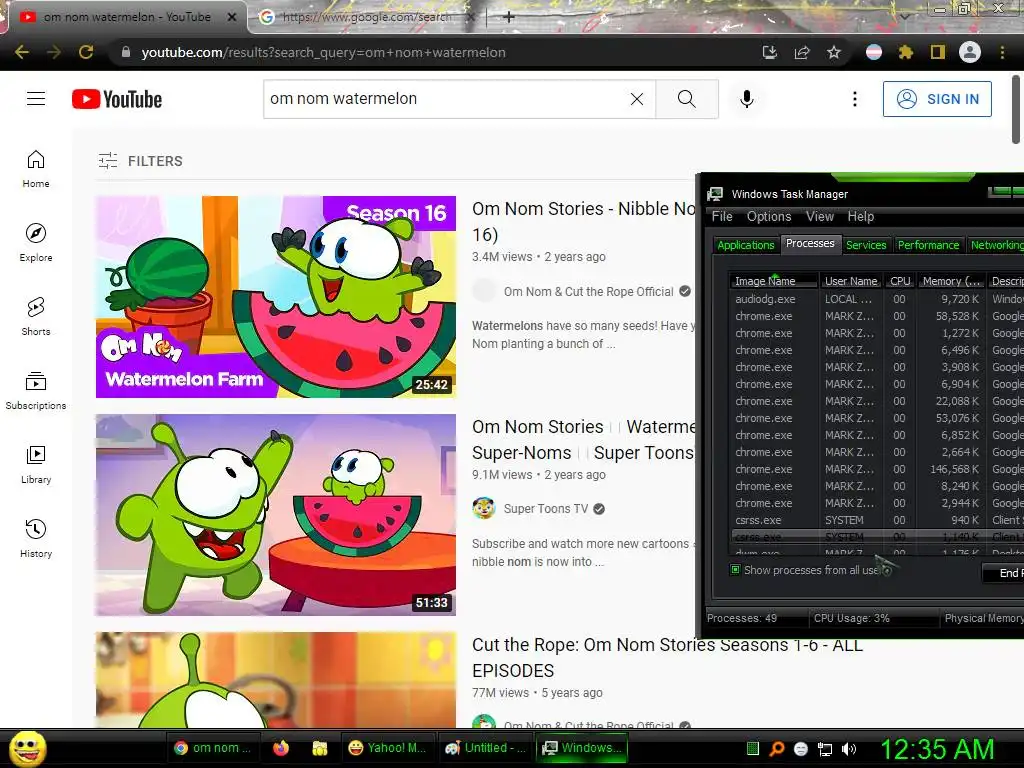This screenshot has width=1024, height=768.
Task: Run search with the magnifying glass button
Action: pos(686,99)
